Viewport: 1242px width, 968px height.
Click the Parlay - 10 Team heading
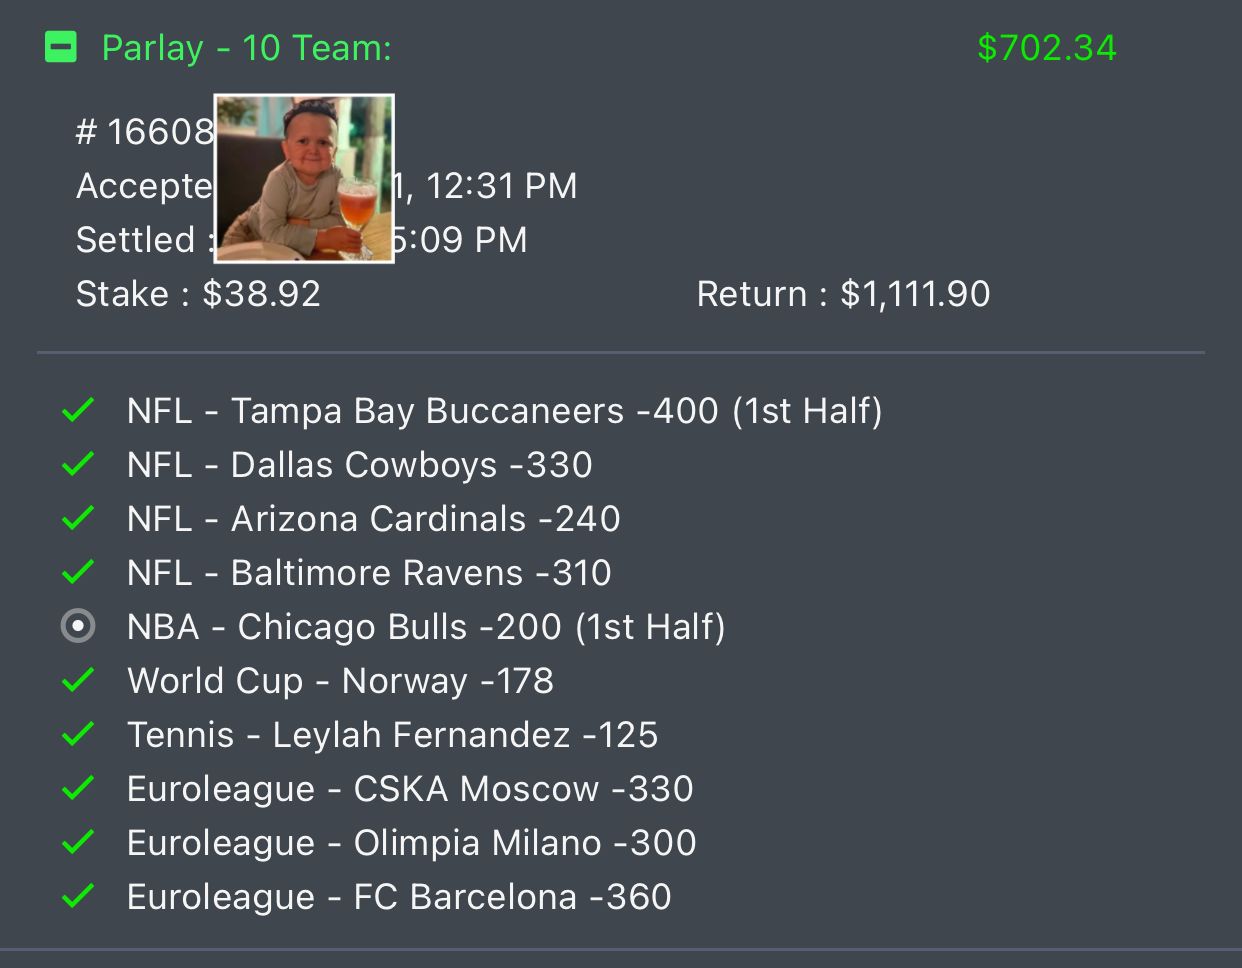246,48
